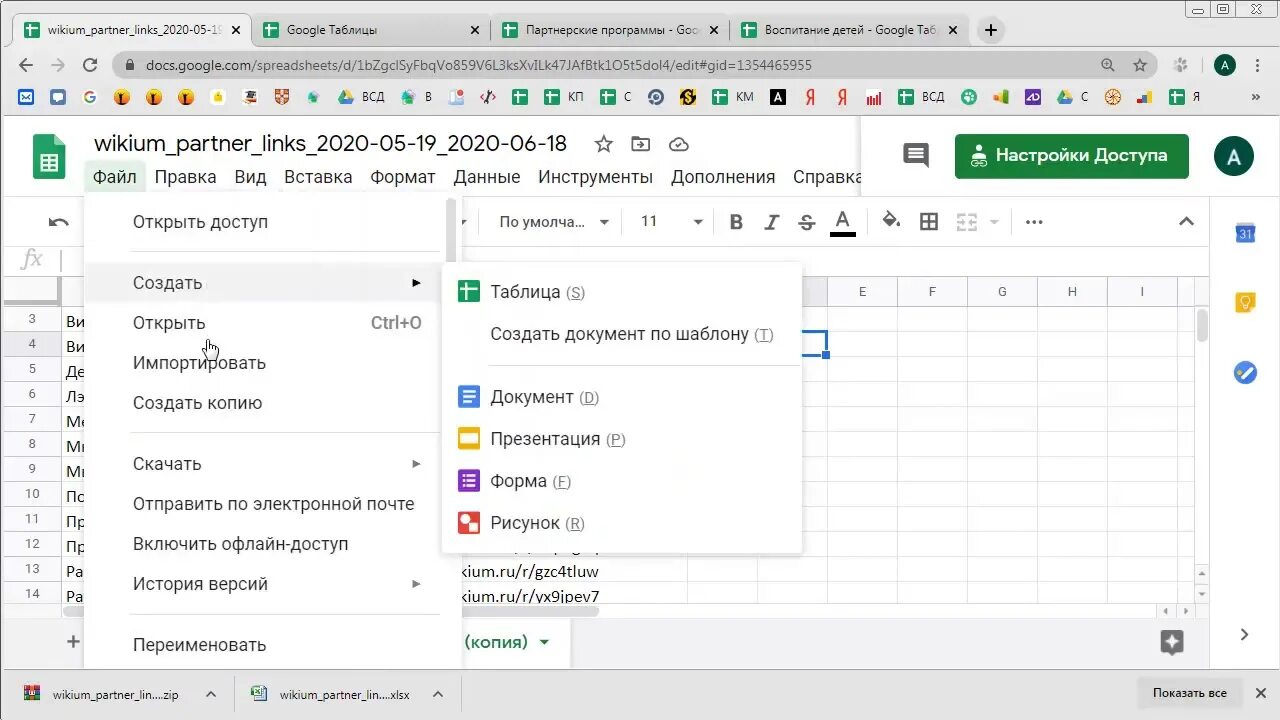1280x720 pixels.
Task: Open a new browser tab
Action: click(x=990, y=30)
